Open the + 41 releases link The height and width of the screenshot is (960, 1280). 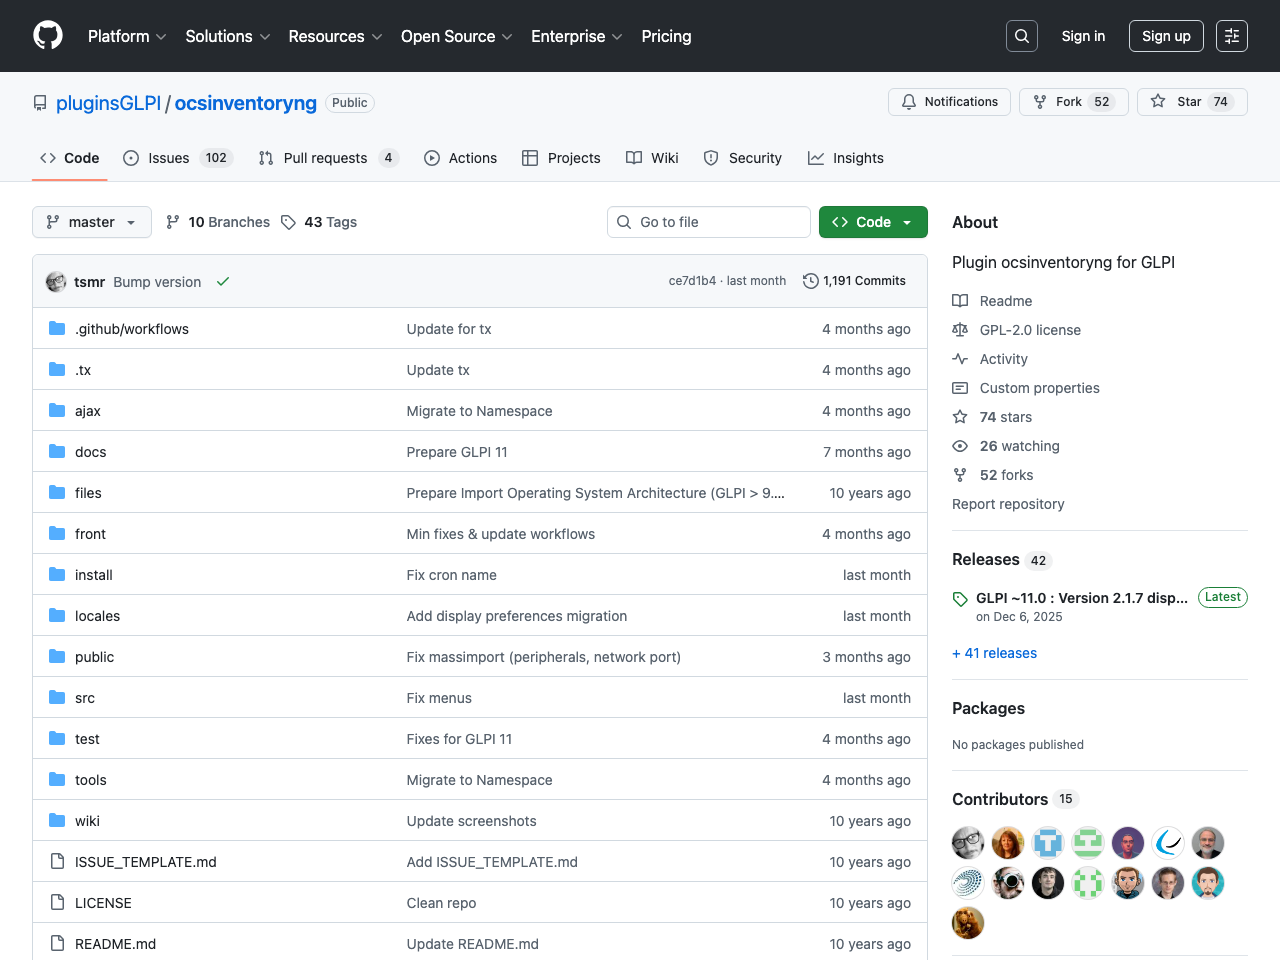pyautogui.click(x=994, y=653)
